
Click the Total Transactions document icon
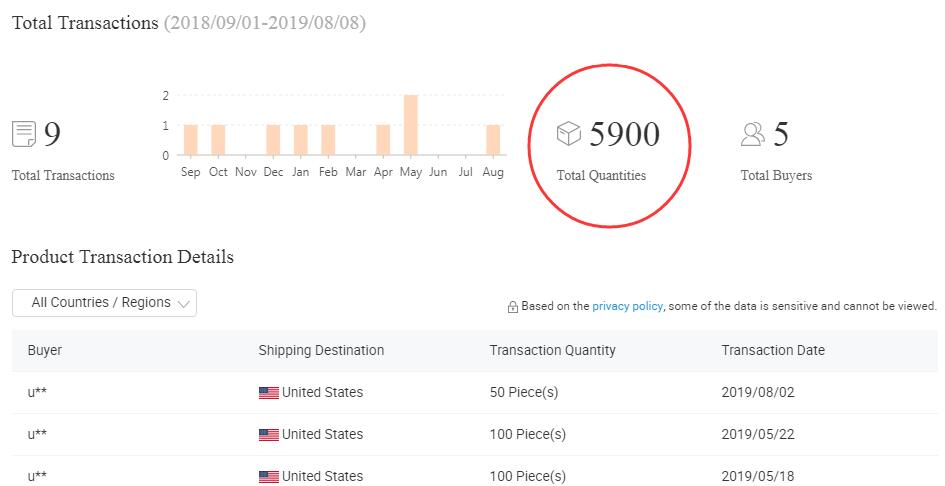point(24,133)
